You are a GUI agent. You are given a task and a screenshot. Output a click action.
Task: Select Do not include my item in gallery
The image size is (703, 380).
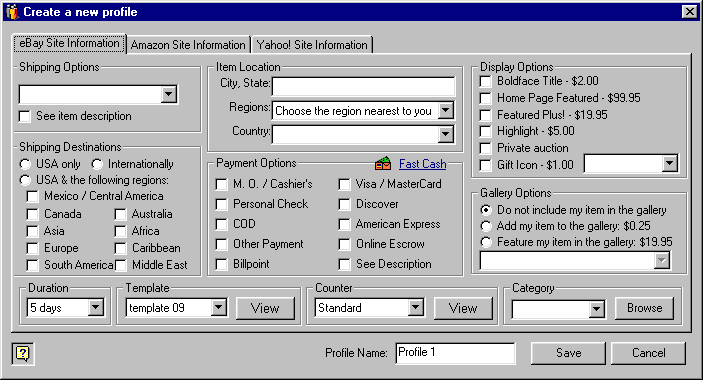point(486,210)
